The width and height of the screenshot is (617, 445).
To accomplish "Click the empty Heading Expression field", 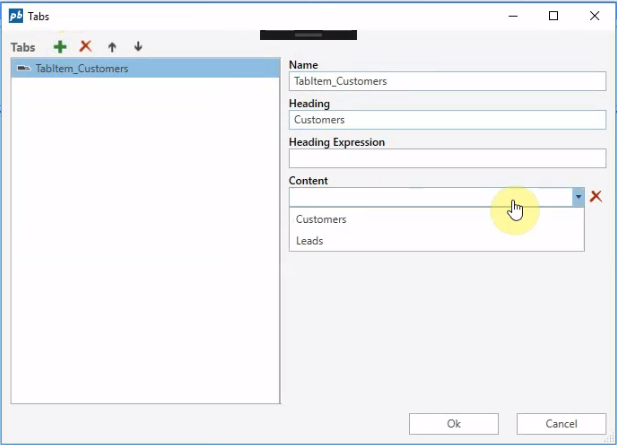I will click(447, 158).
